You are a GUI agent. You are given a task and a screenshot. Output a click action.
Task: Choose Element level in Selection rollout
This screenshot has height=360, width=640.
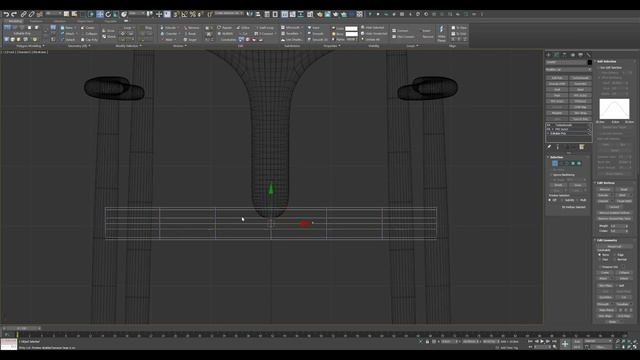point(579,163)
